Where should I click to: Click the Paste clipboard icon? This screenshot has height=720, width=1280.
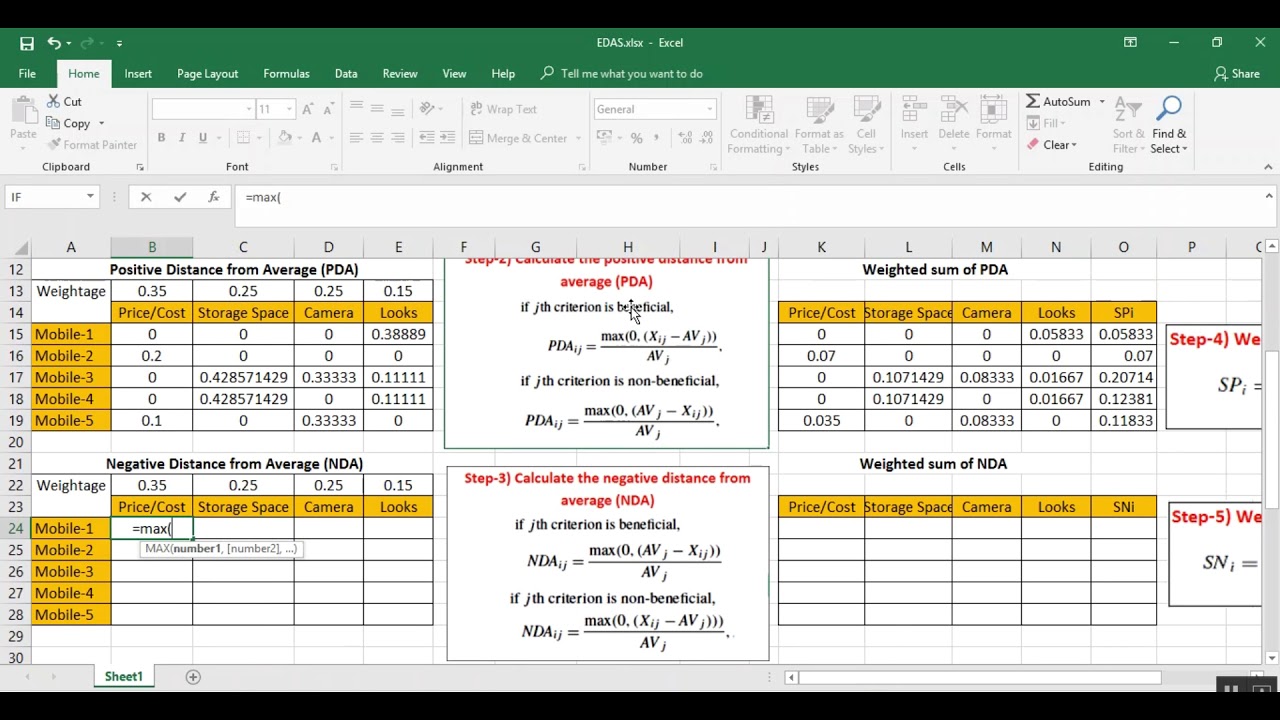coord(23,110)
